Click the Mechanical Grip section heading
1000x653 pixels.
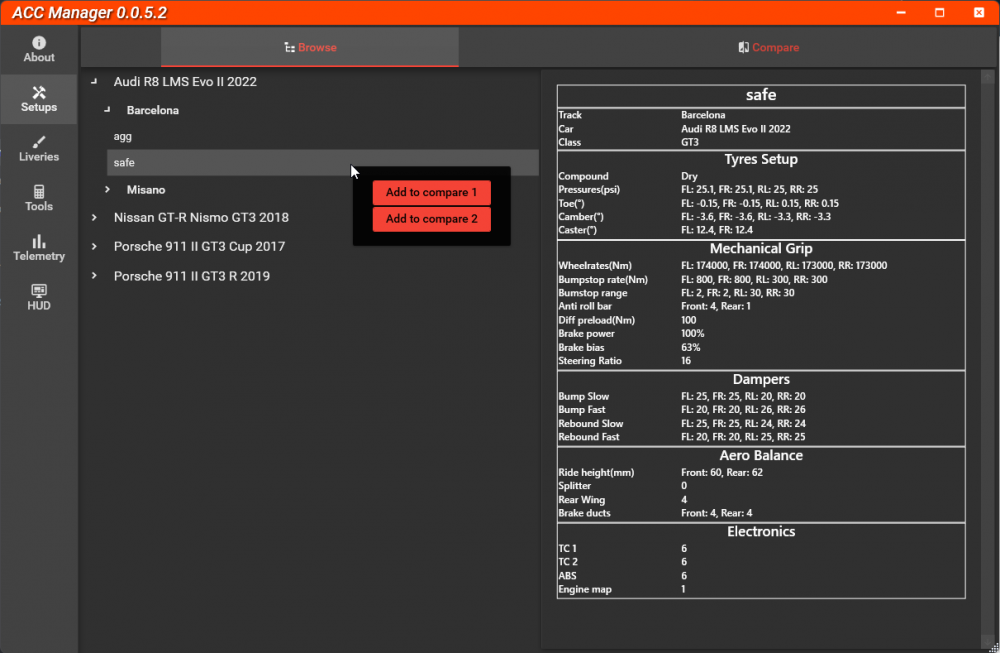pyautogui.click(x=761, y=249)
